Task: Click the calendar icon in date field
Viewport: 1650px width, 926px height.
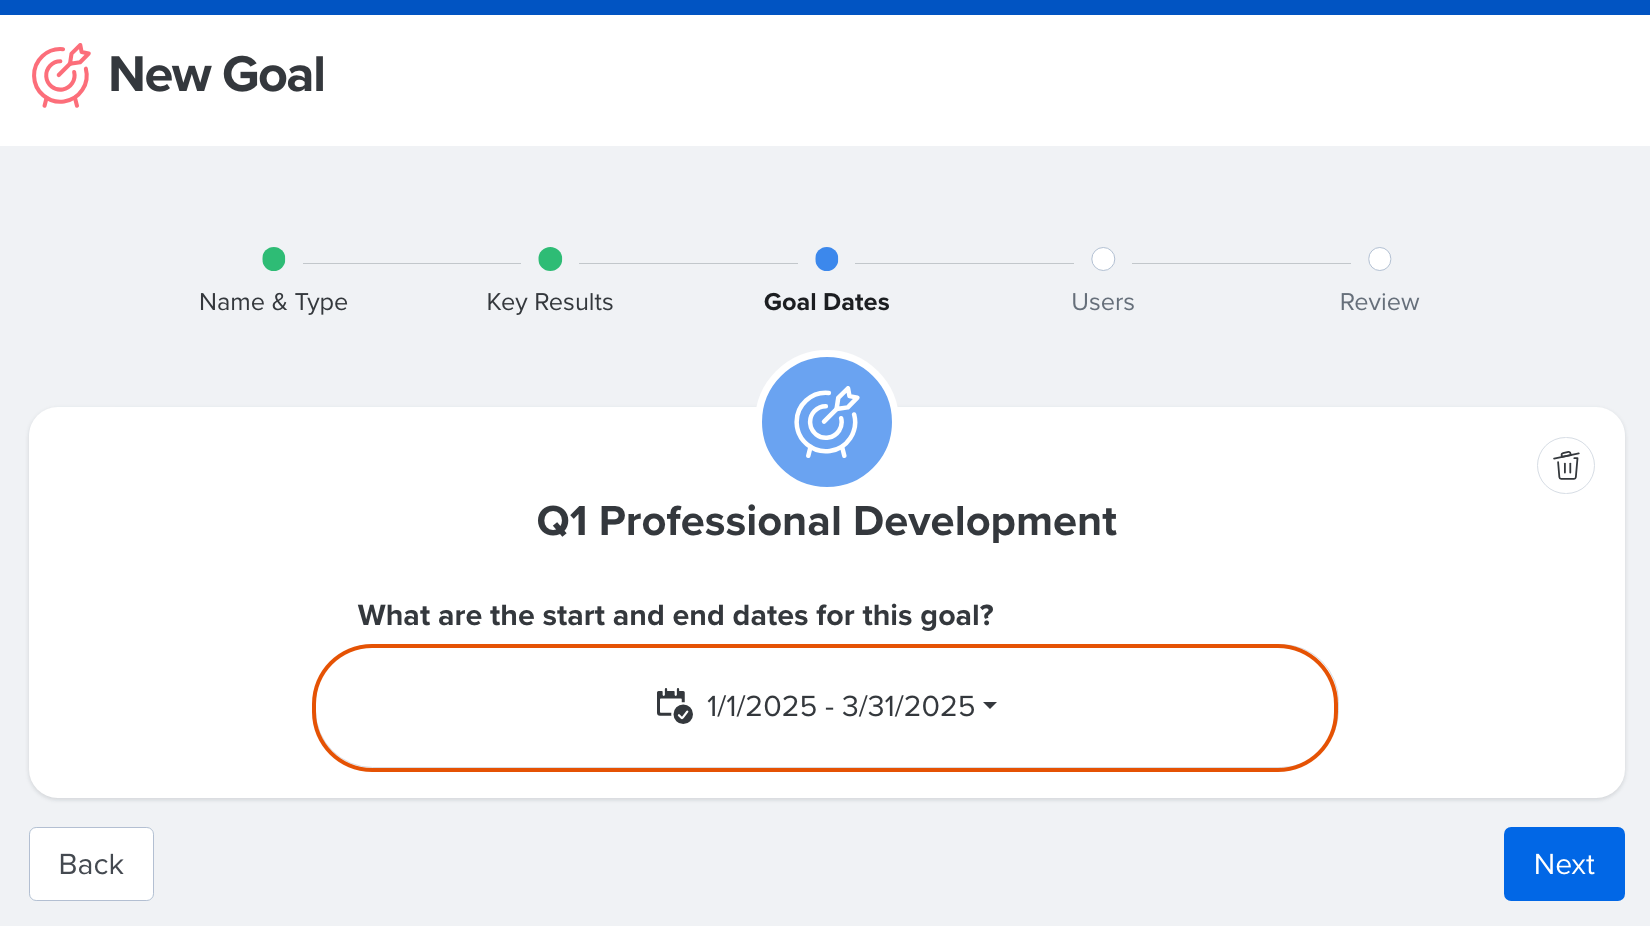Action: click(675, 706)
